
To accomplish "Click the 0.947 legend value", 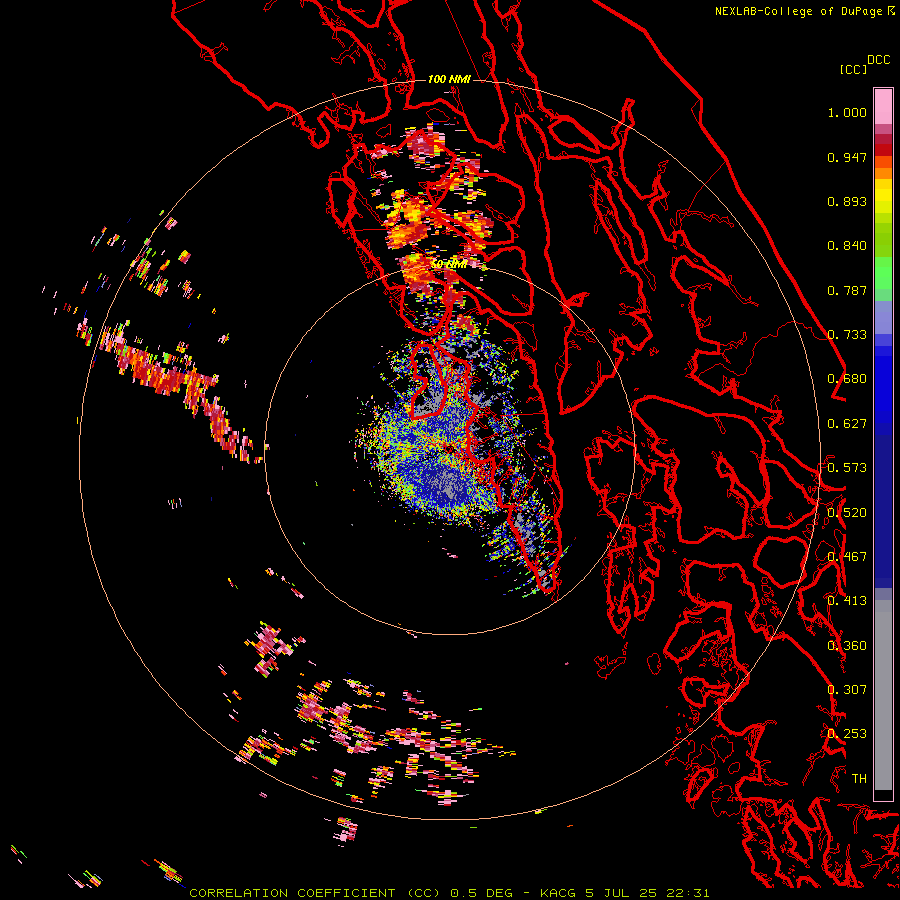I will tap(847, 157).
